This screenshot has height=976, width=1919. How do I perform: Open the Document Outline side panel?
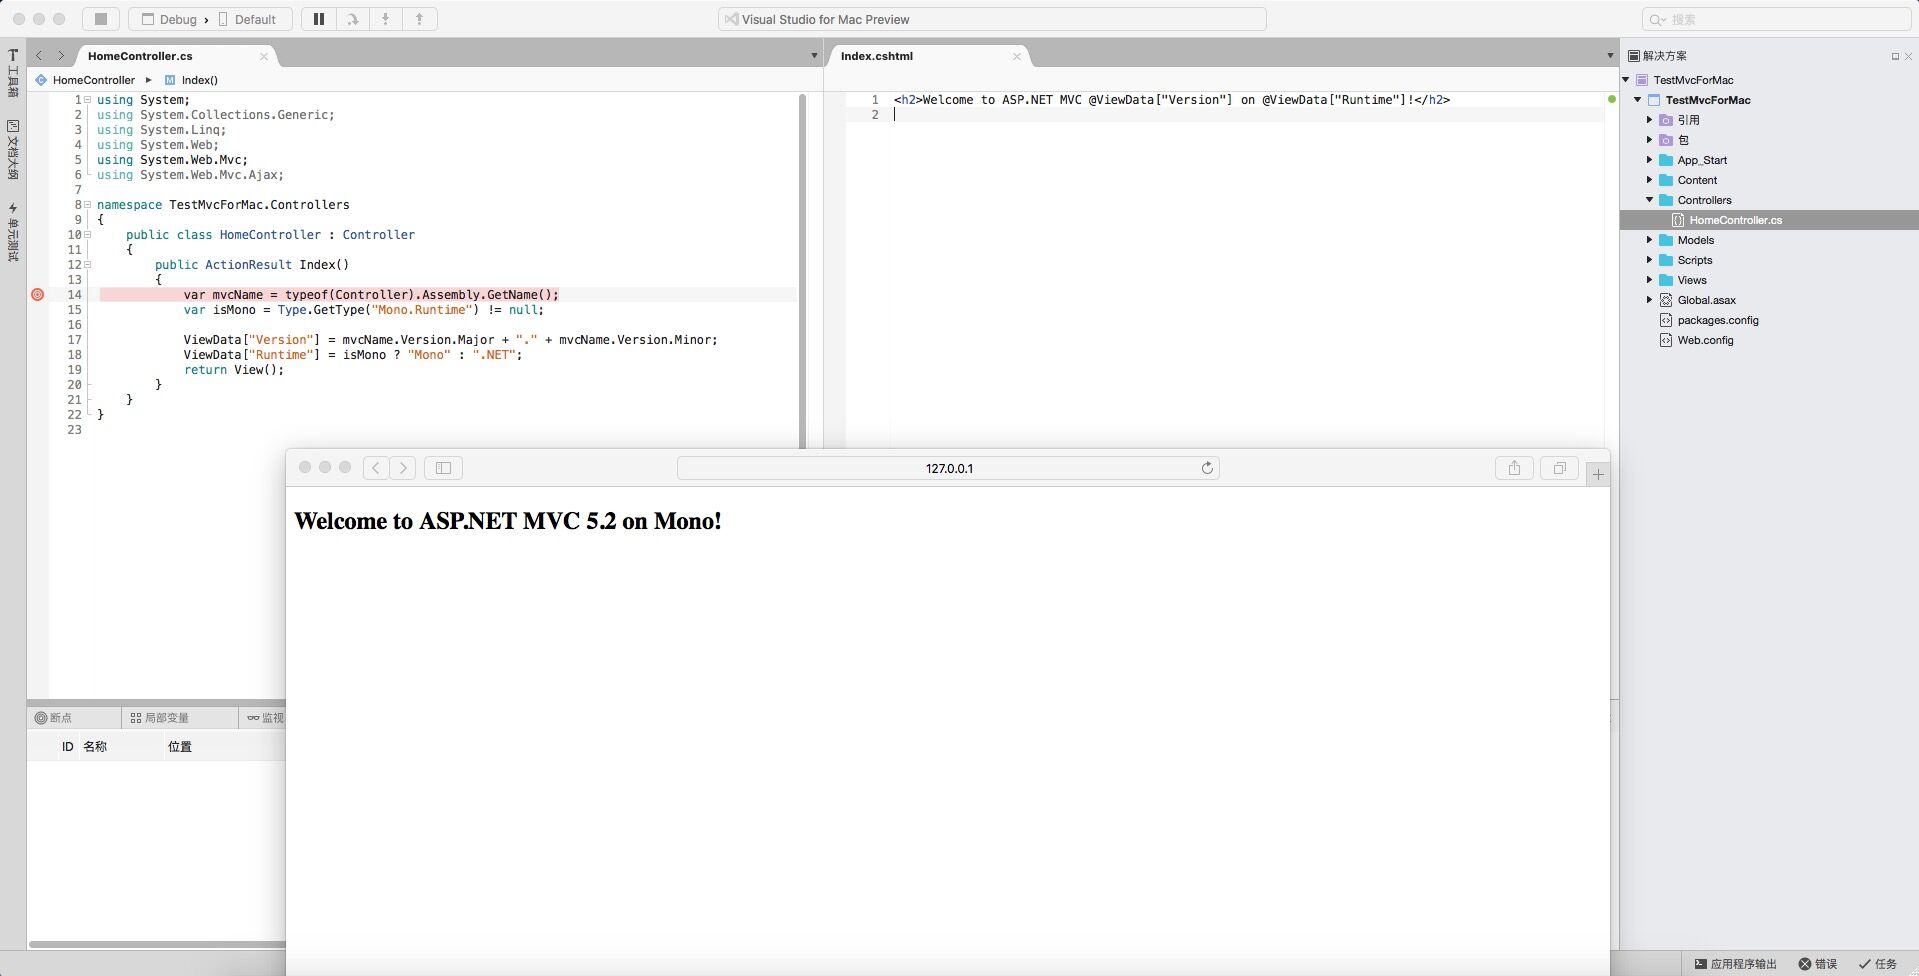pos(13,150)
